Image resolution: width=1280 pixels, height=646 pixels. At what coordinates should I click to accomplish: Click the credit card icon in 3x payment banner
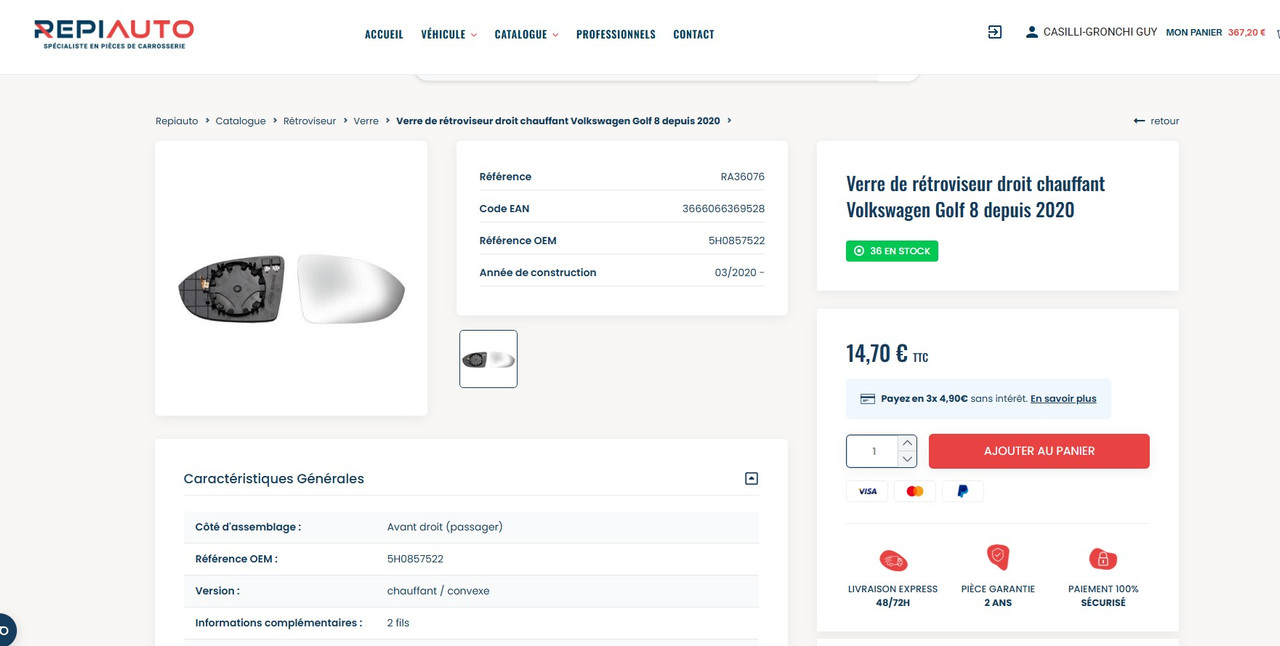[x=868, y=399]
